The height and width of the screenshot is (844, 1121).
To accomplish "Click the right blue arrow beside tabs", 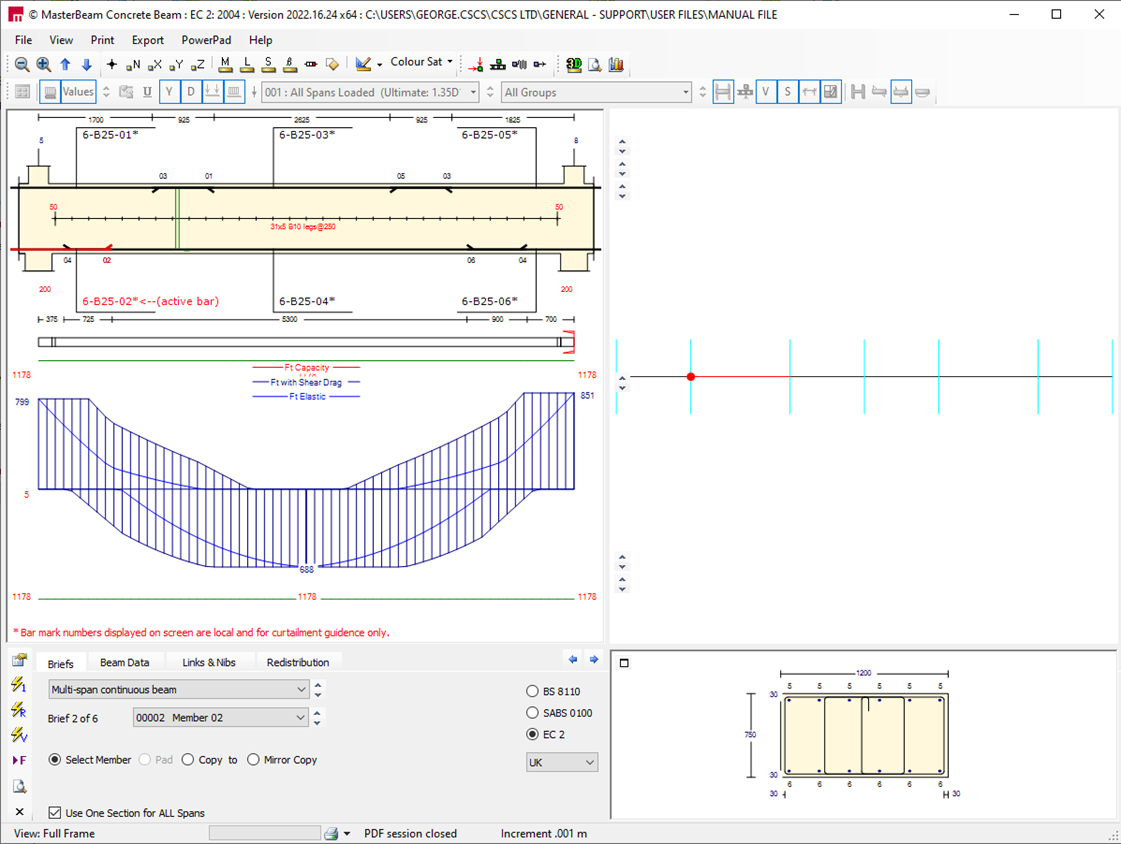I will (x=593, y=659).
